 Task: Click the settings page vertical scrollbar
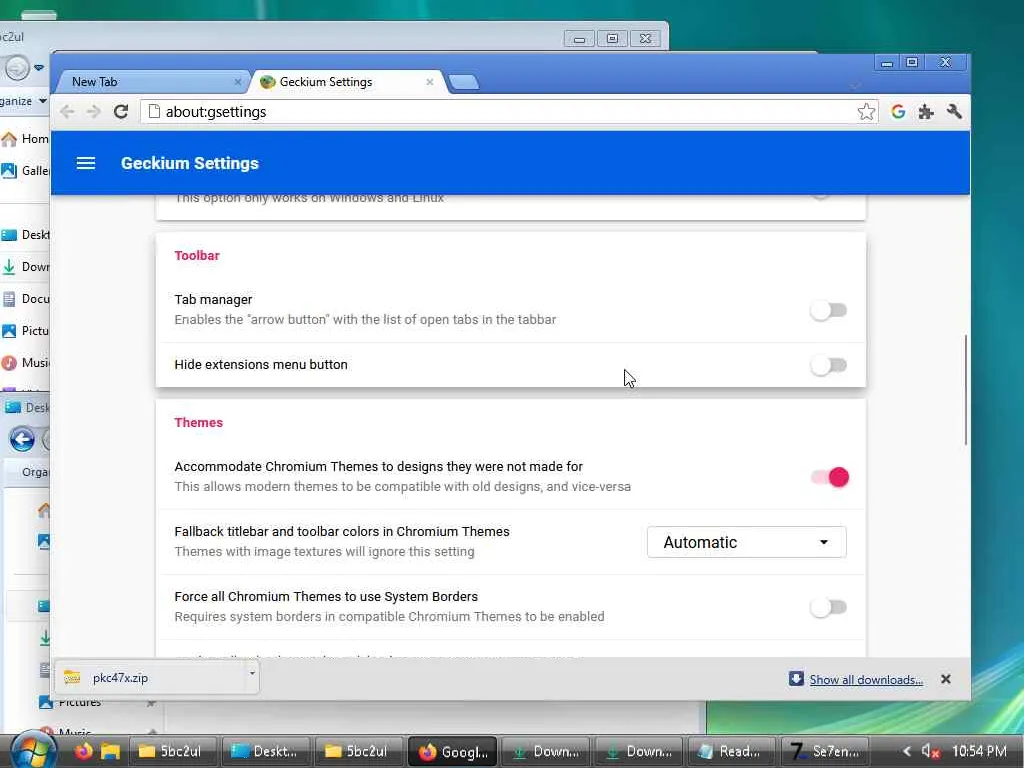coord(965,391)
